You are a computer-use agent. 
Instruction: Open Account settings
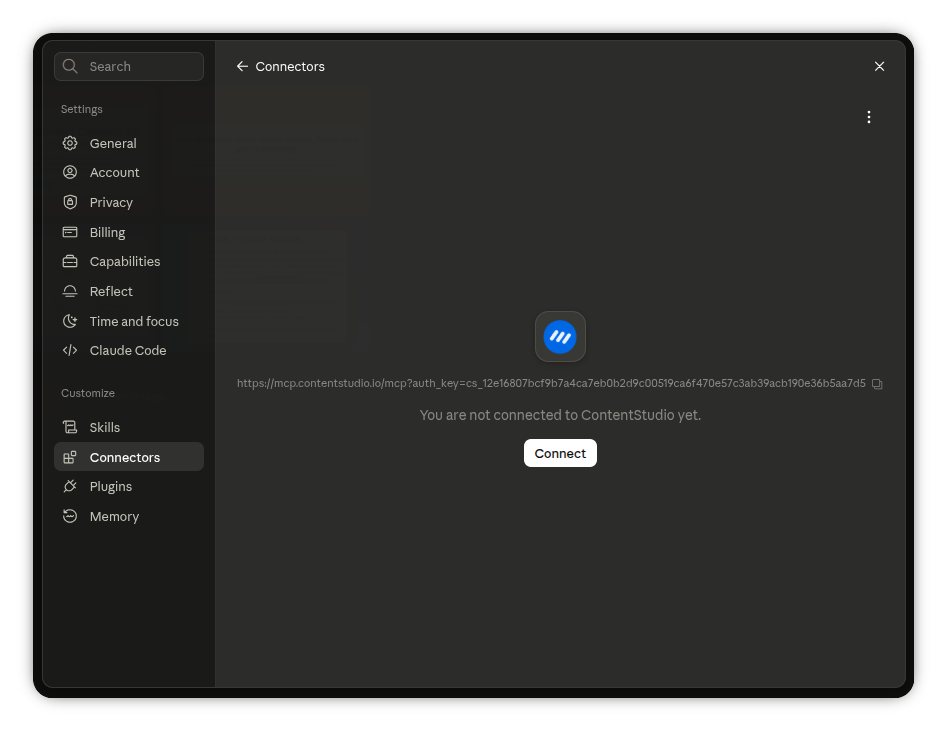(129, 173)
